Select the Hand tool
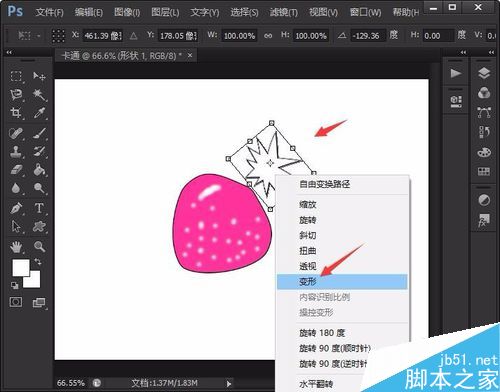 pyautogui.click(x=16, y=247)
